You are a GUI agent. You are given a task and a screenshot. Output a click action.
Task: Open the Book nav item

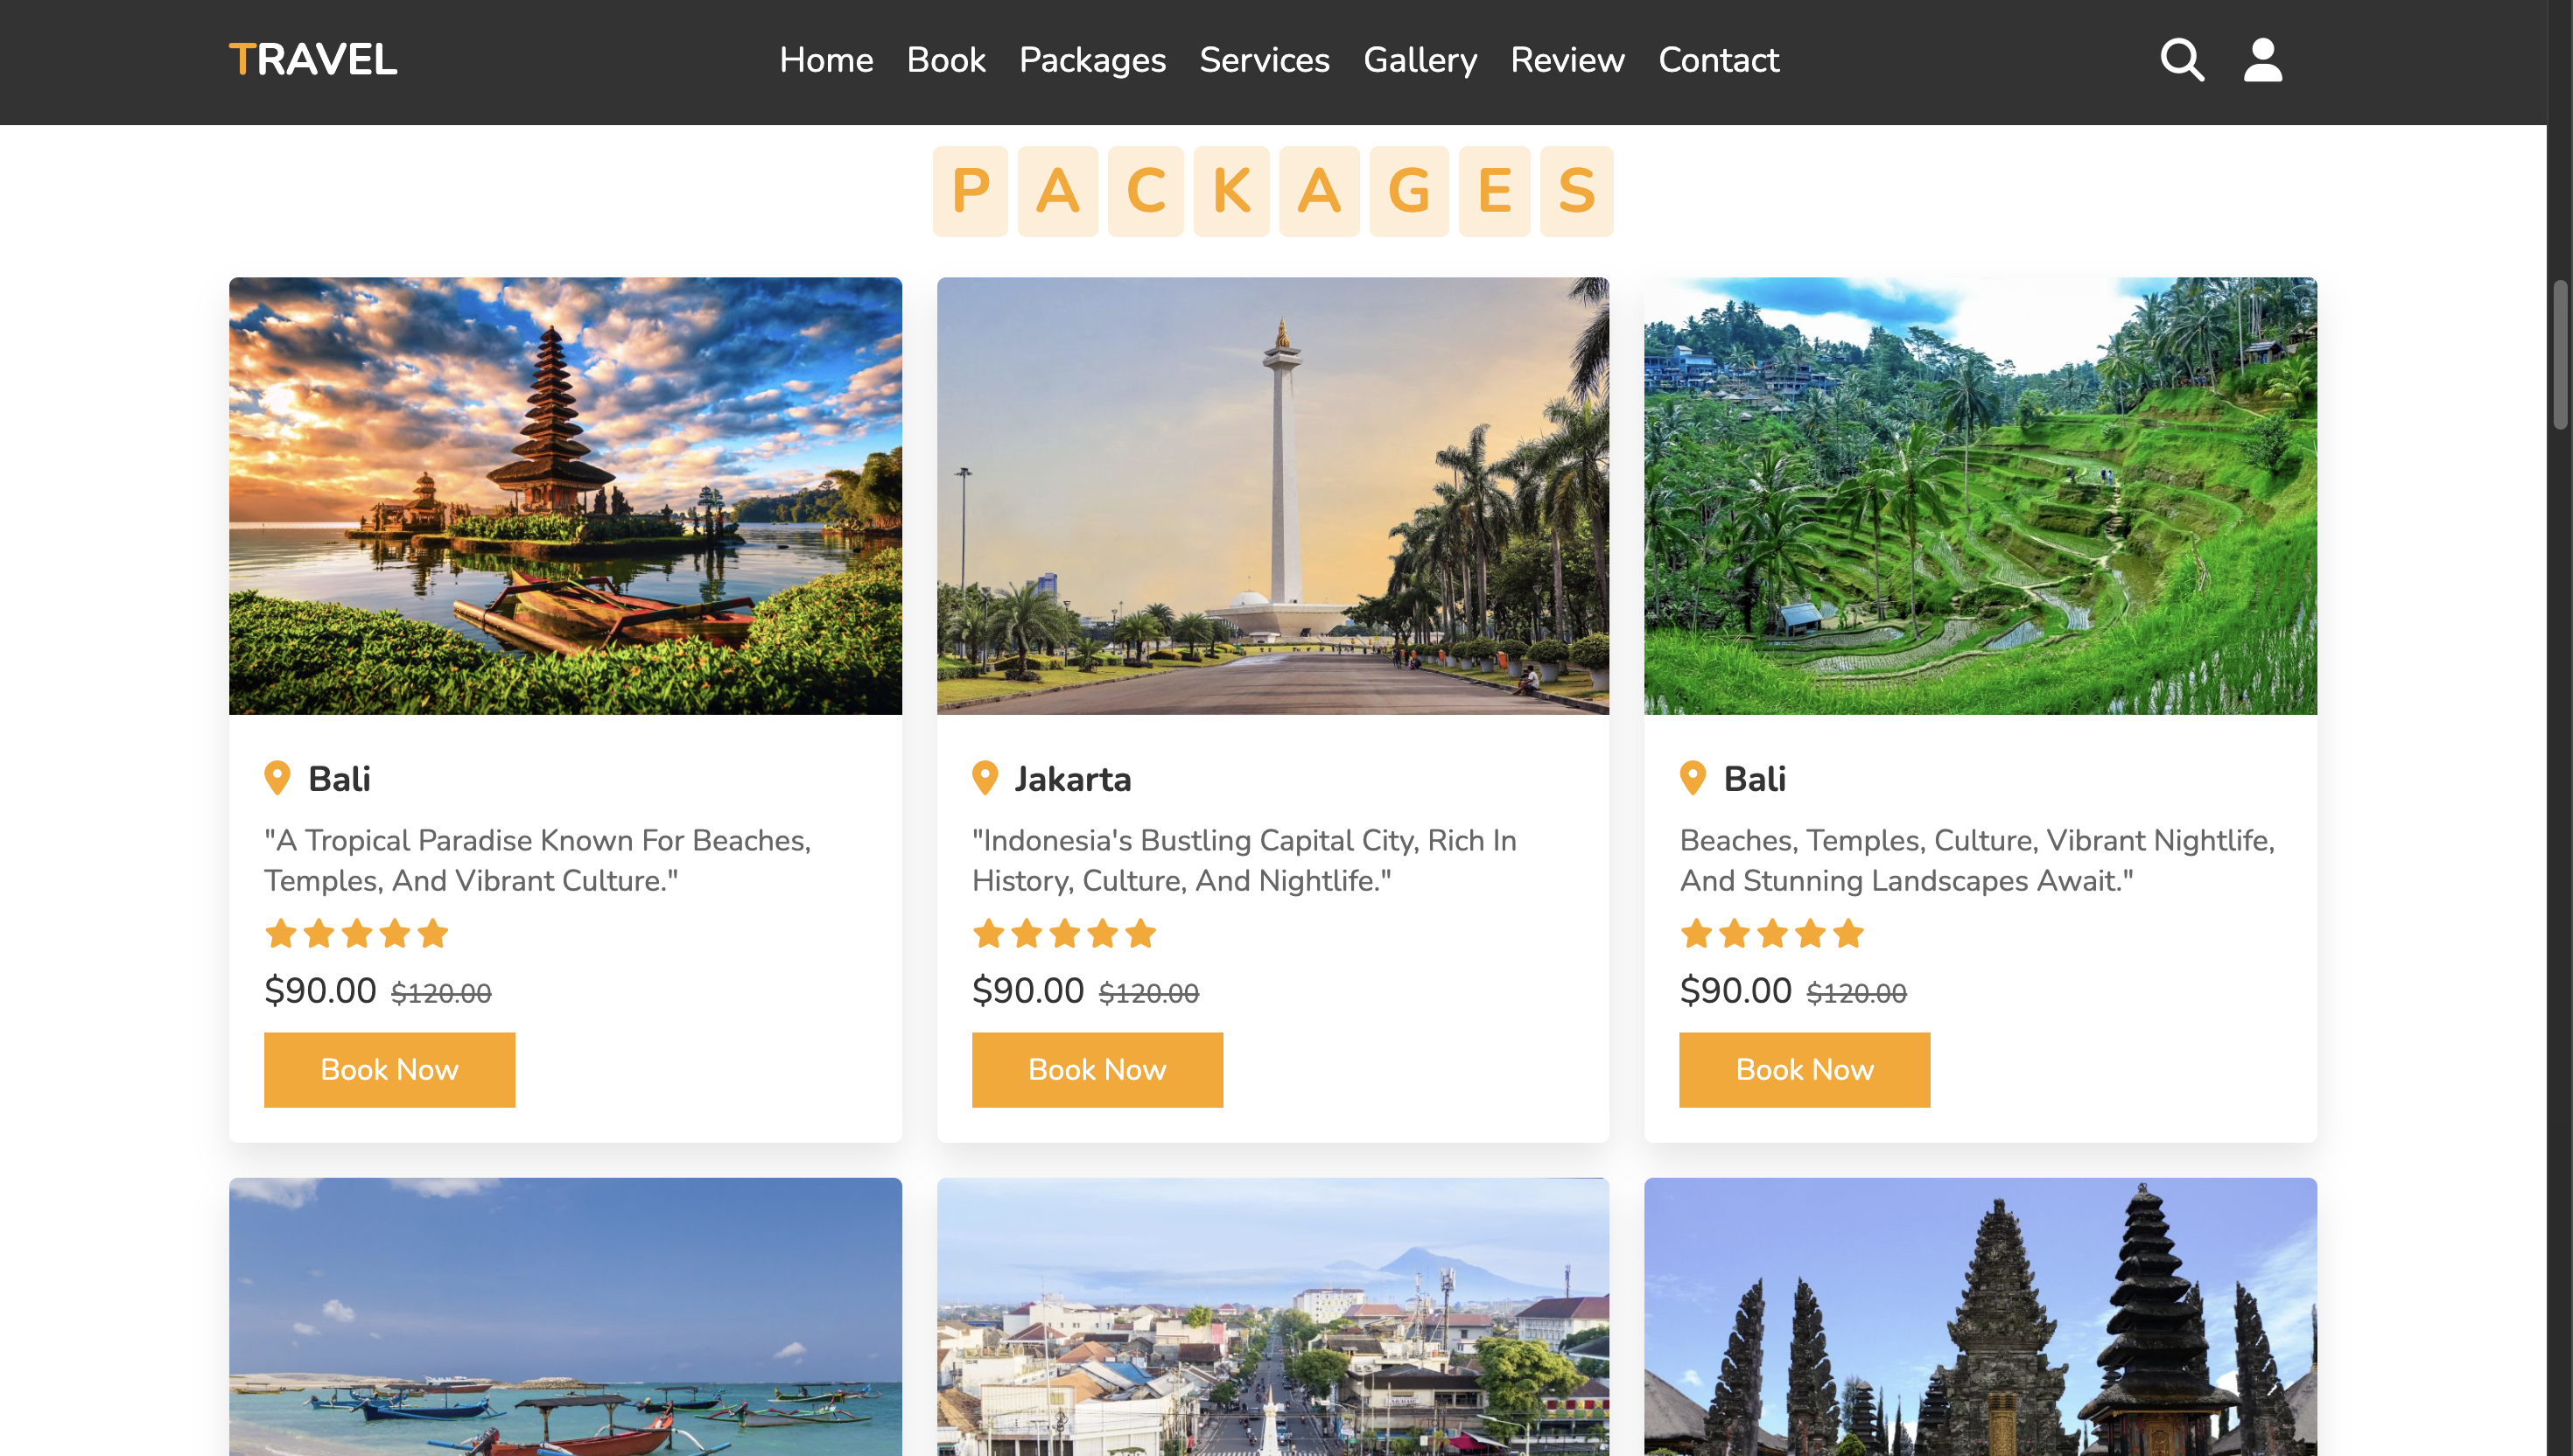pyautogui.click(x=946, y=60)
